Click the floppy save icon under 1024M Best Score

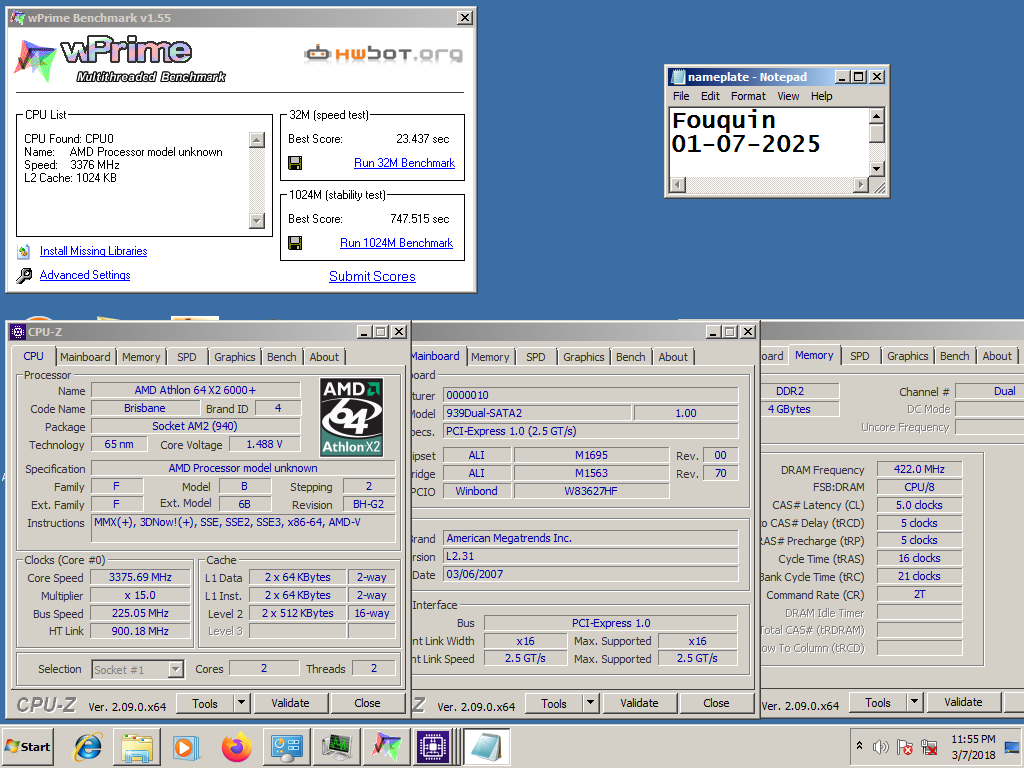(x=295, y=243)
